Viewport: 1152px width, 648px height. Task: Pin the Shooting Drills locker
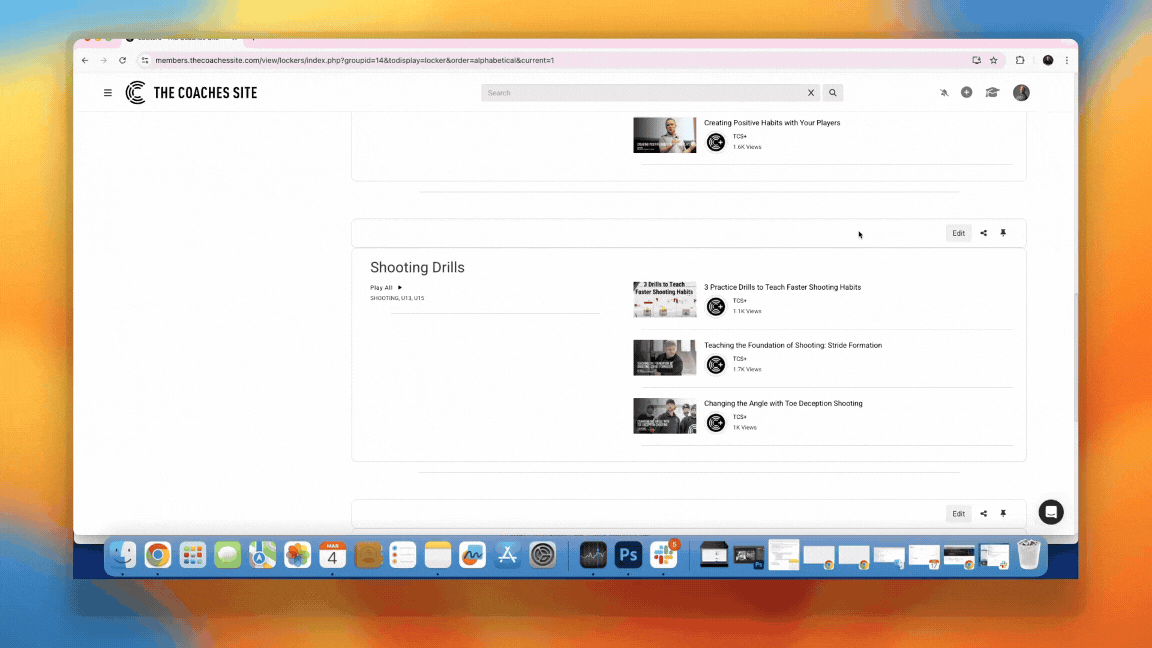1004,233
